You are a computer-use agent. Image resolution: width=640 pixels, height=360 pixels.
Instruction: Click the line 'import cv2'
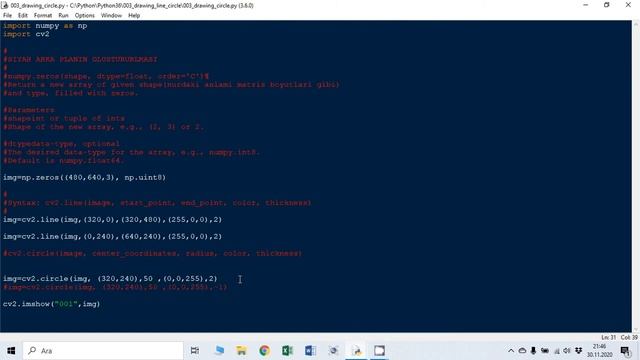coord(26,34)
